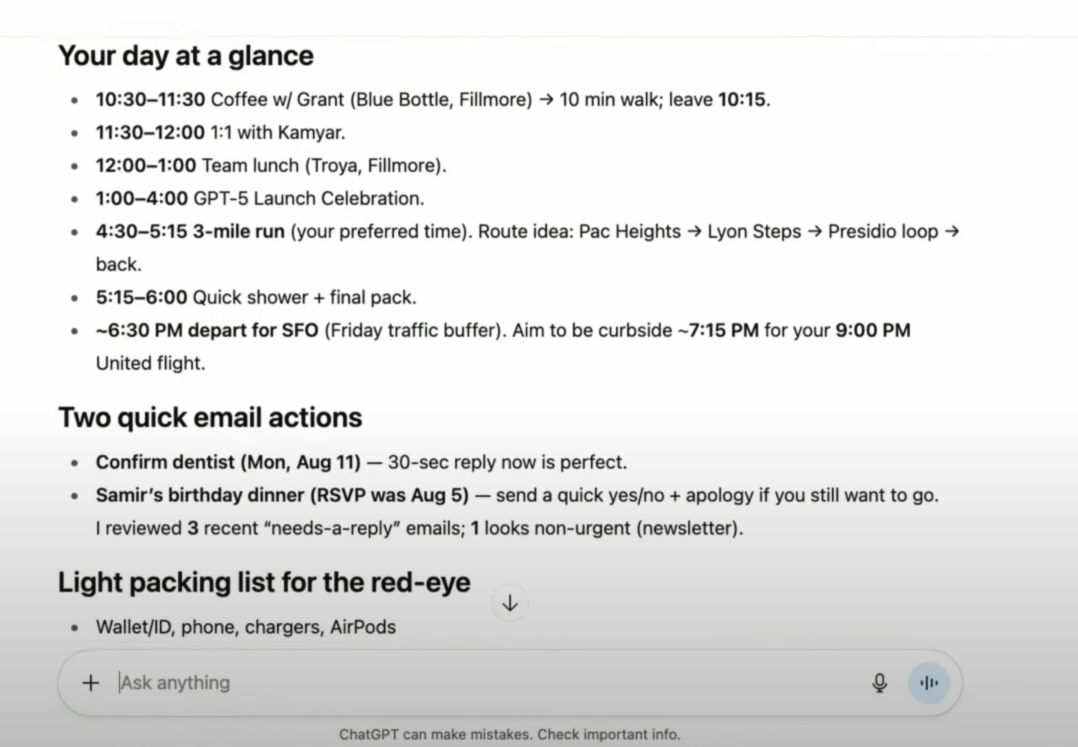Click the Confirm dentist (Mon, Aug 11) text
The width and height of the screenshot is (1078, 747).
tap(228, 462)
